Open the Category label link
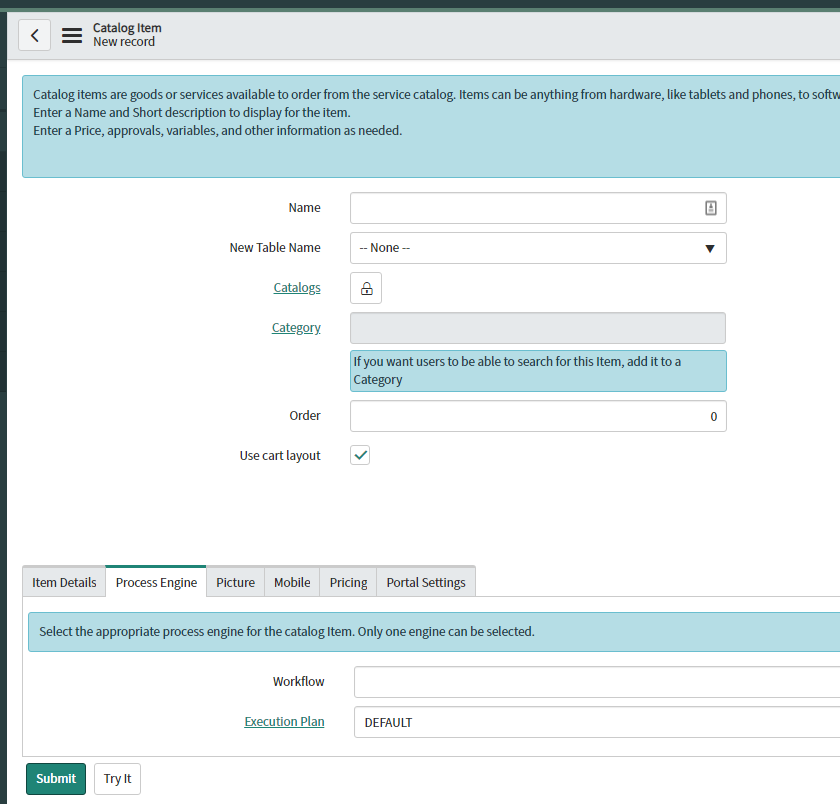Viewport: 840px width, 804px height. tap(296, 328)
